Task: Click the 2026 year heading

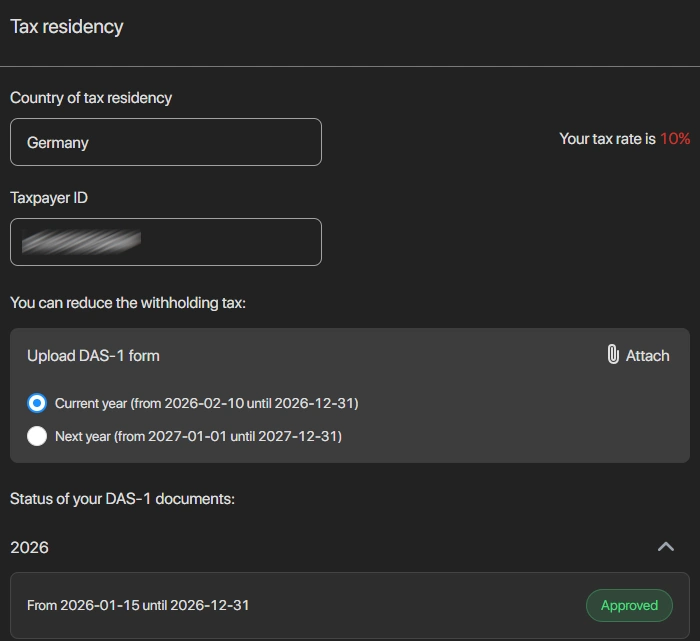Action: point(29,548)
